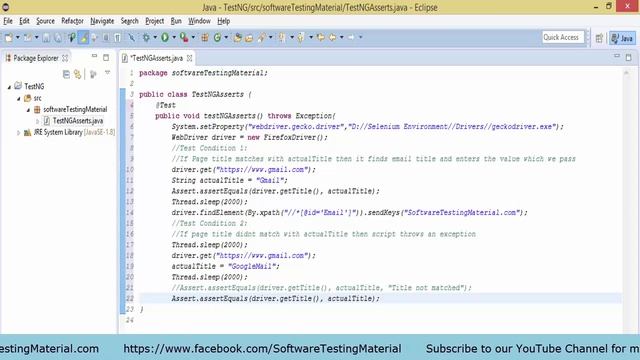Click the Open Perspective icon
Screen dimensions: 640x360
[599, 38]
